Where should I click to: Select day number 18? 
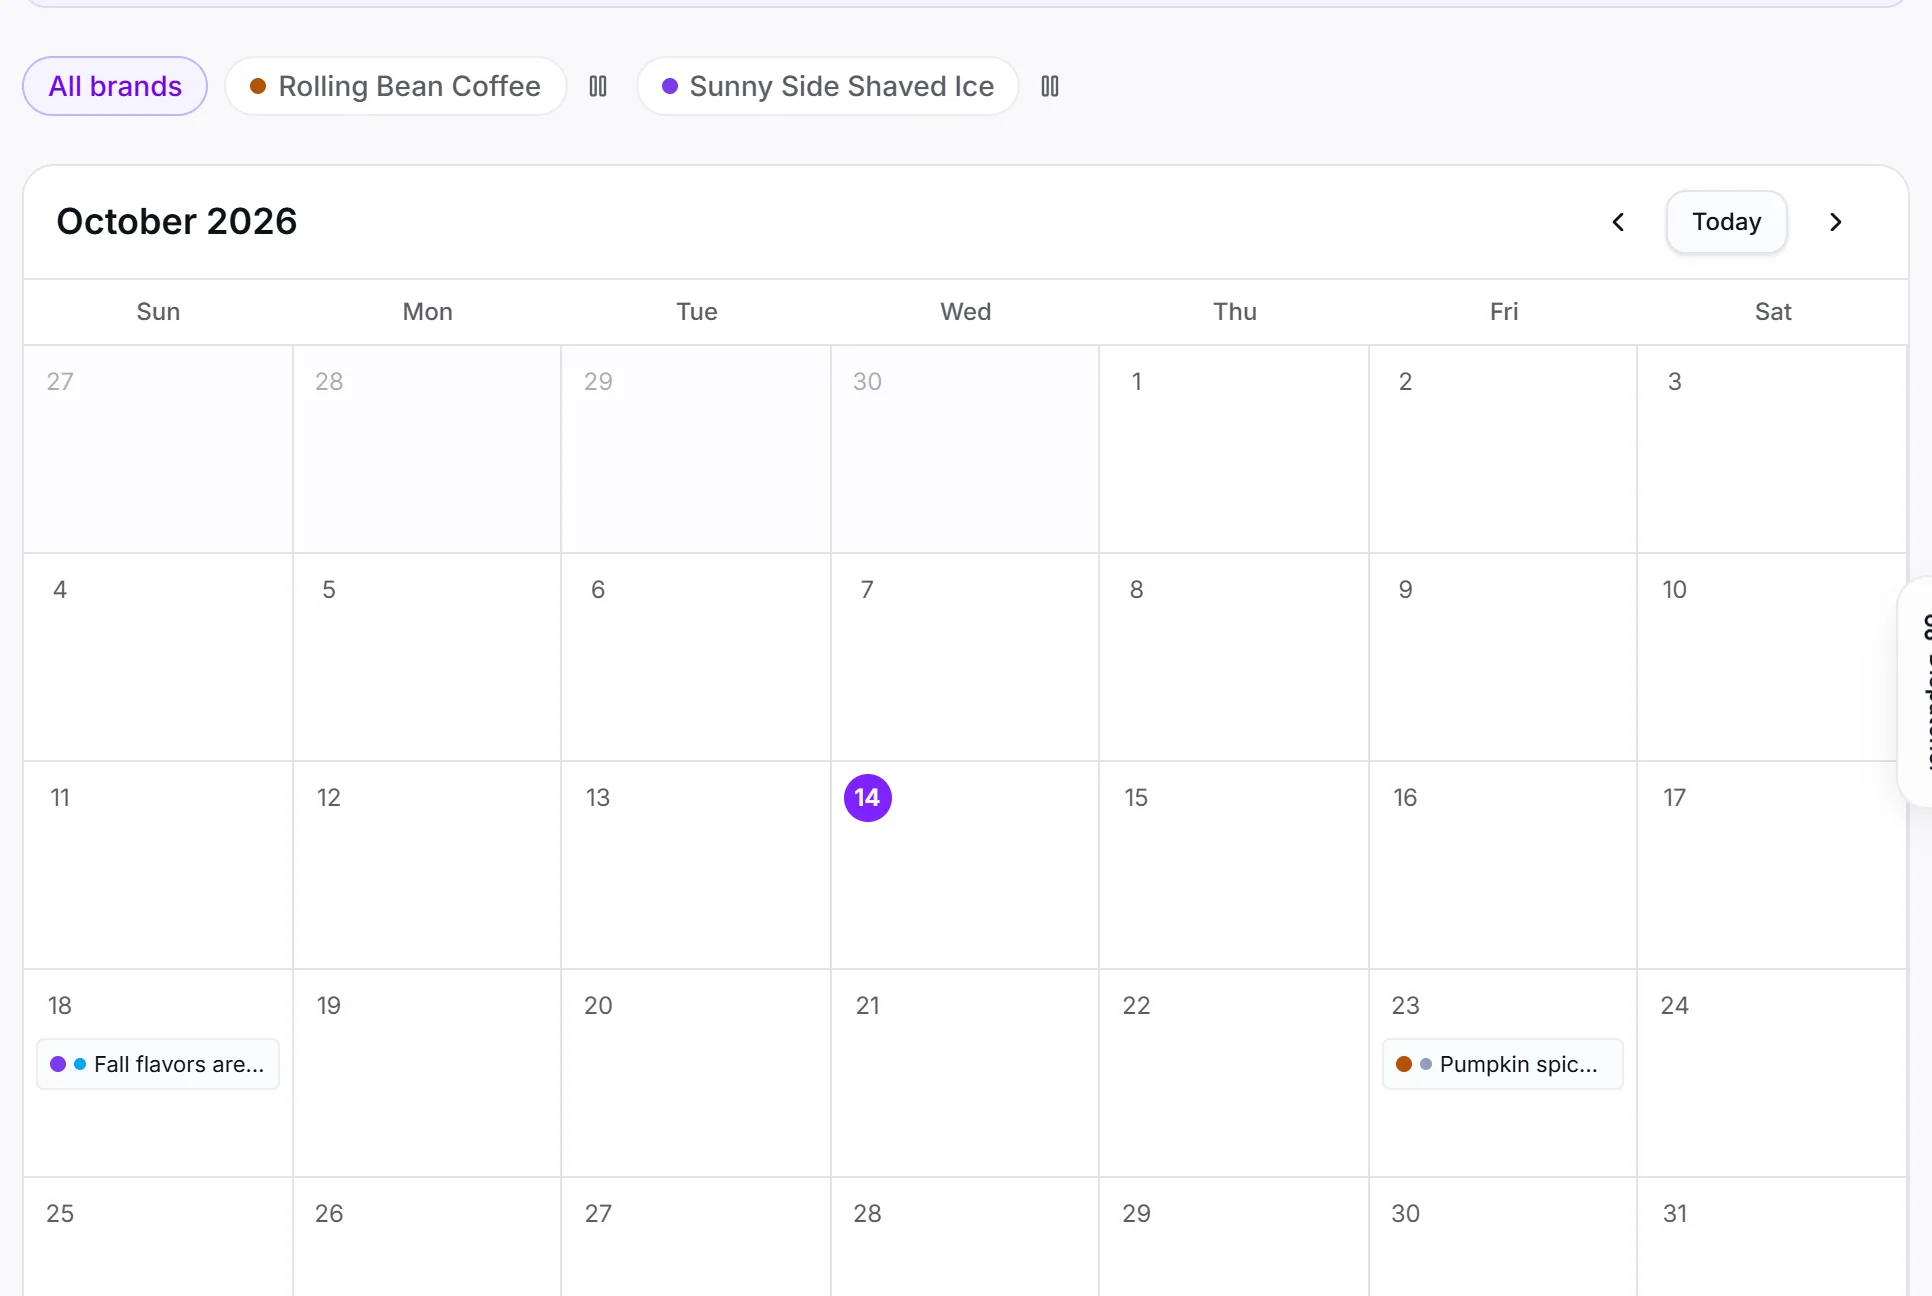click(60, 1005)
